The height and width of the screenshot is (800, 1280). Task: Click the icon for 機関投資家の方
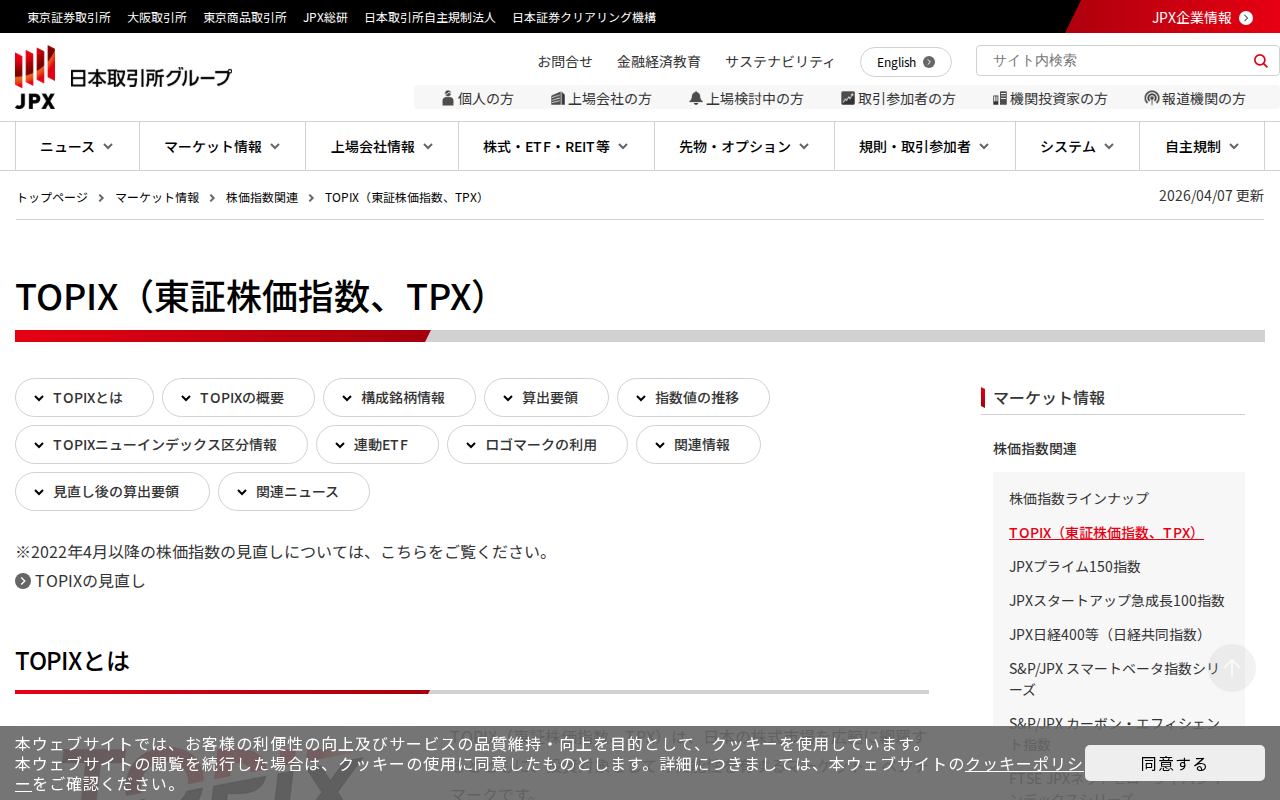click(999, 98)
